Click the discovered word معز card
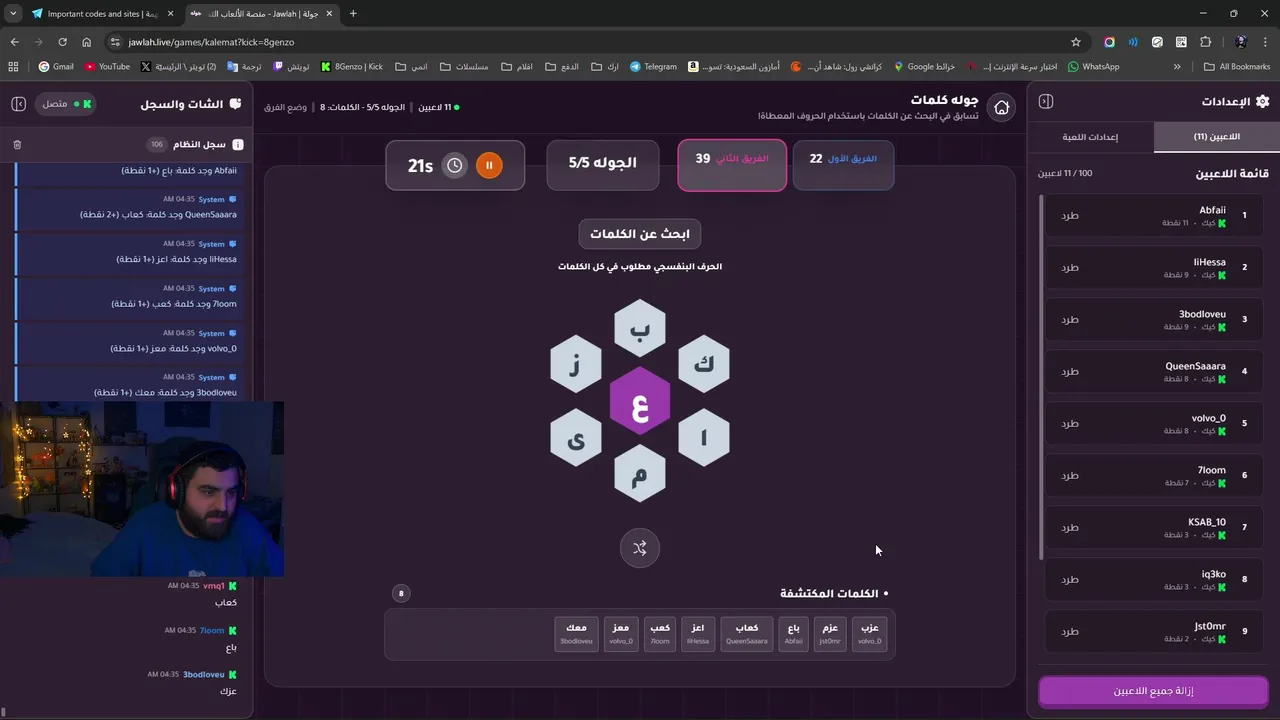The width and height of the screenshot is (1280, 720). (621, 634)
